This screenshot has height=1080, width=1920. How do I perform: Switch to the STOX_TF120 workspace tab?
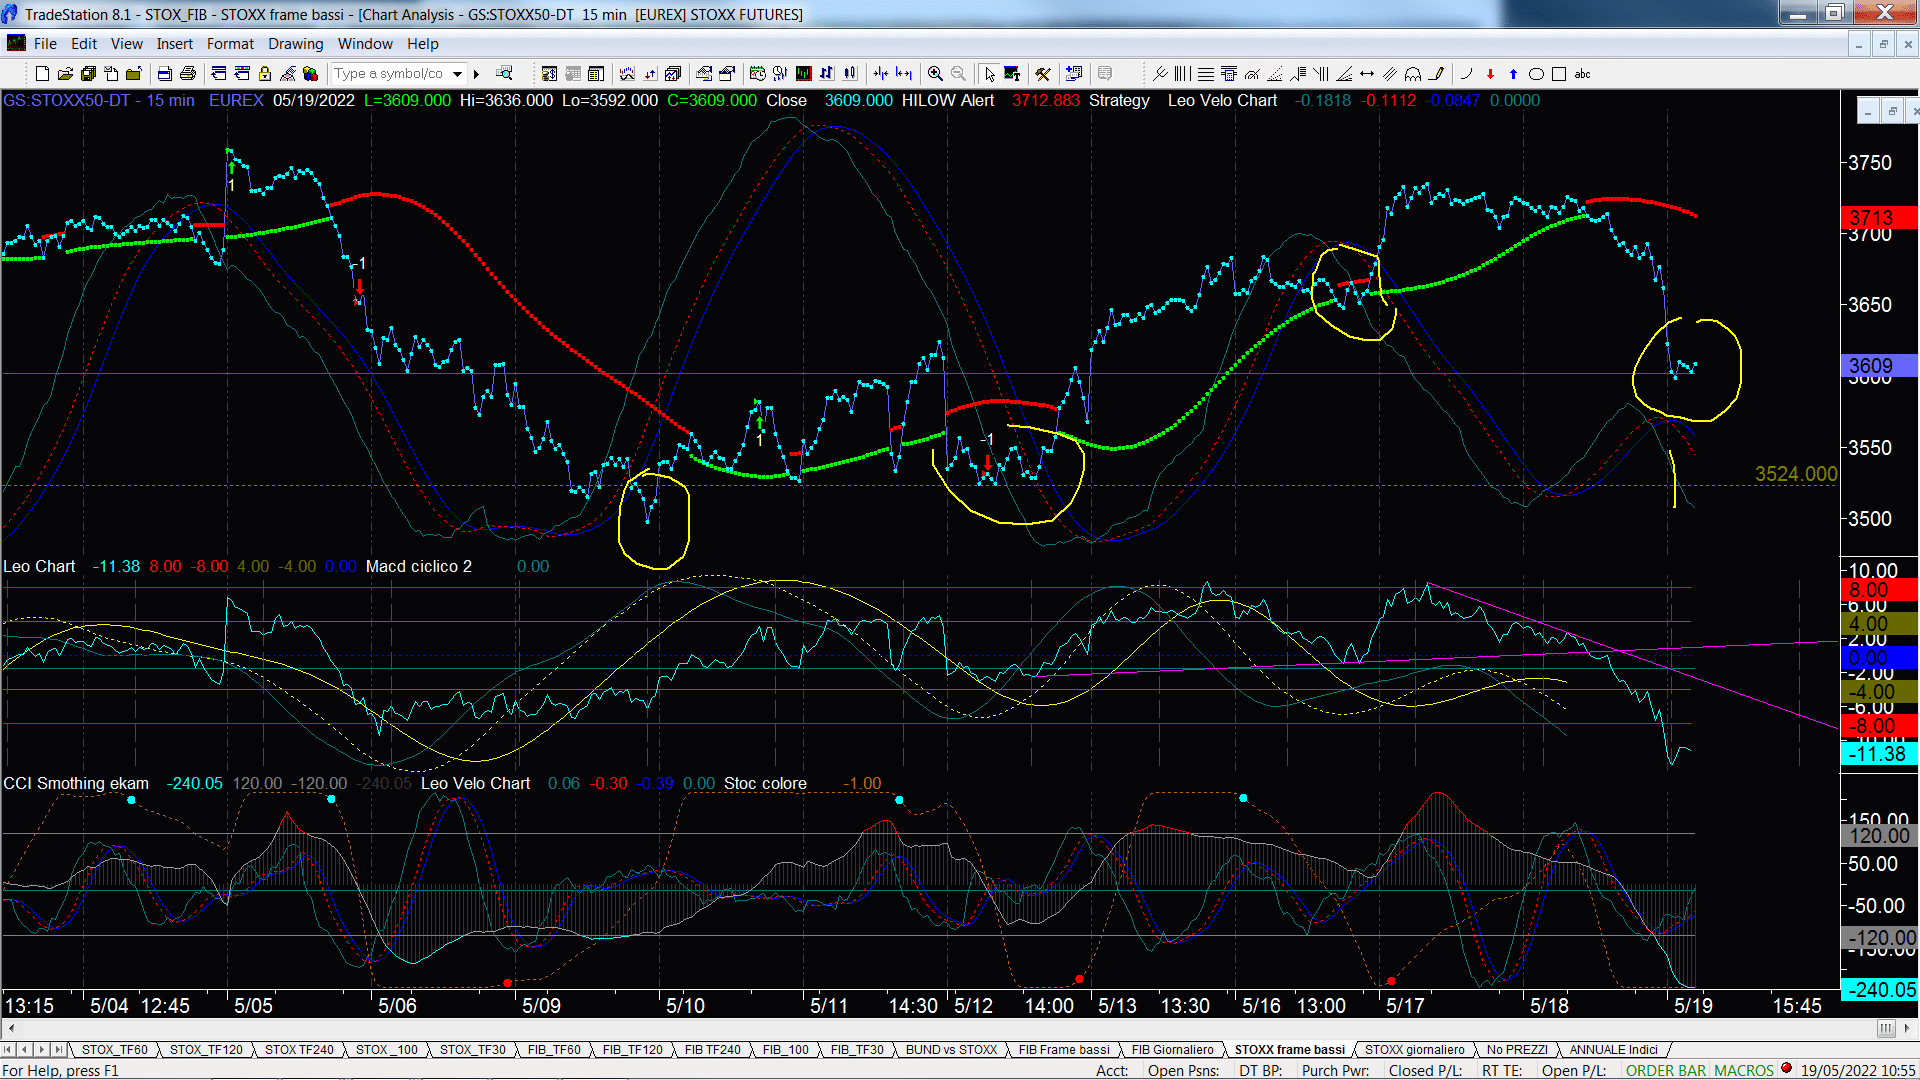point(206,1050)
